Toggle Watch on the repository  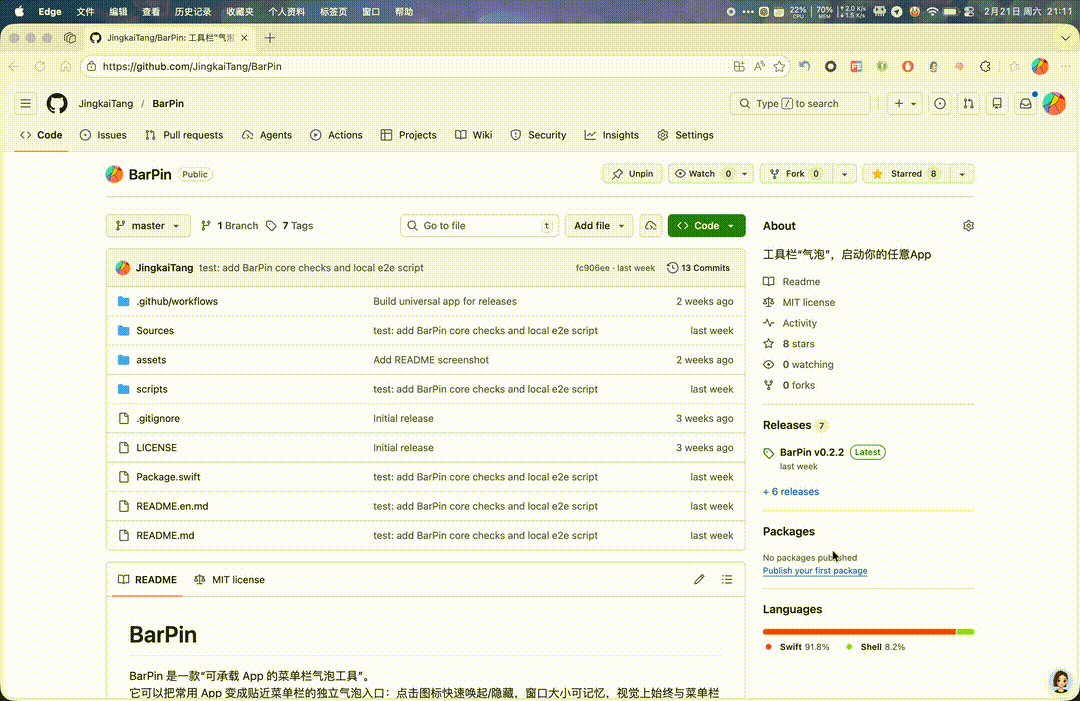point(703,174)
